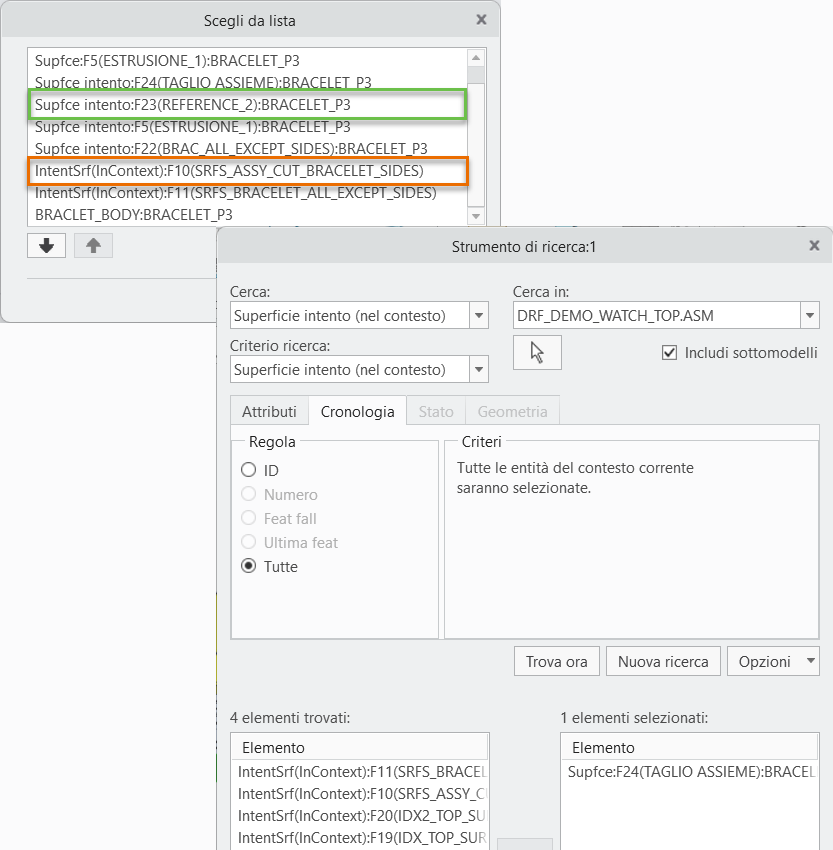This screenshot has width=833, height=850.
Task: Switch to the Attributi tab
Action: [269, 411]
